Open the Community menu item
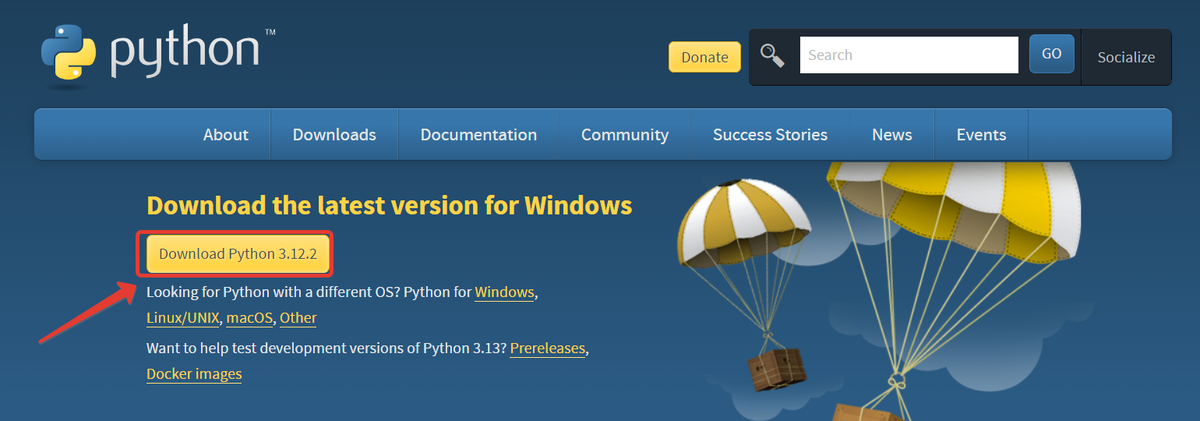This screenshot has height=421, width=1200. click(625, 134)
